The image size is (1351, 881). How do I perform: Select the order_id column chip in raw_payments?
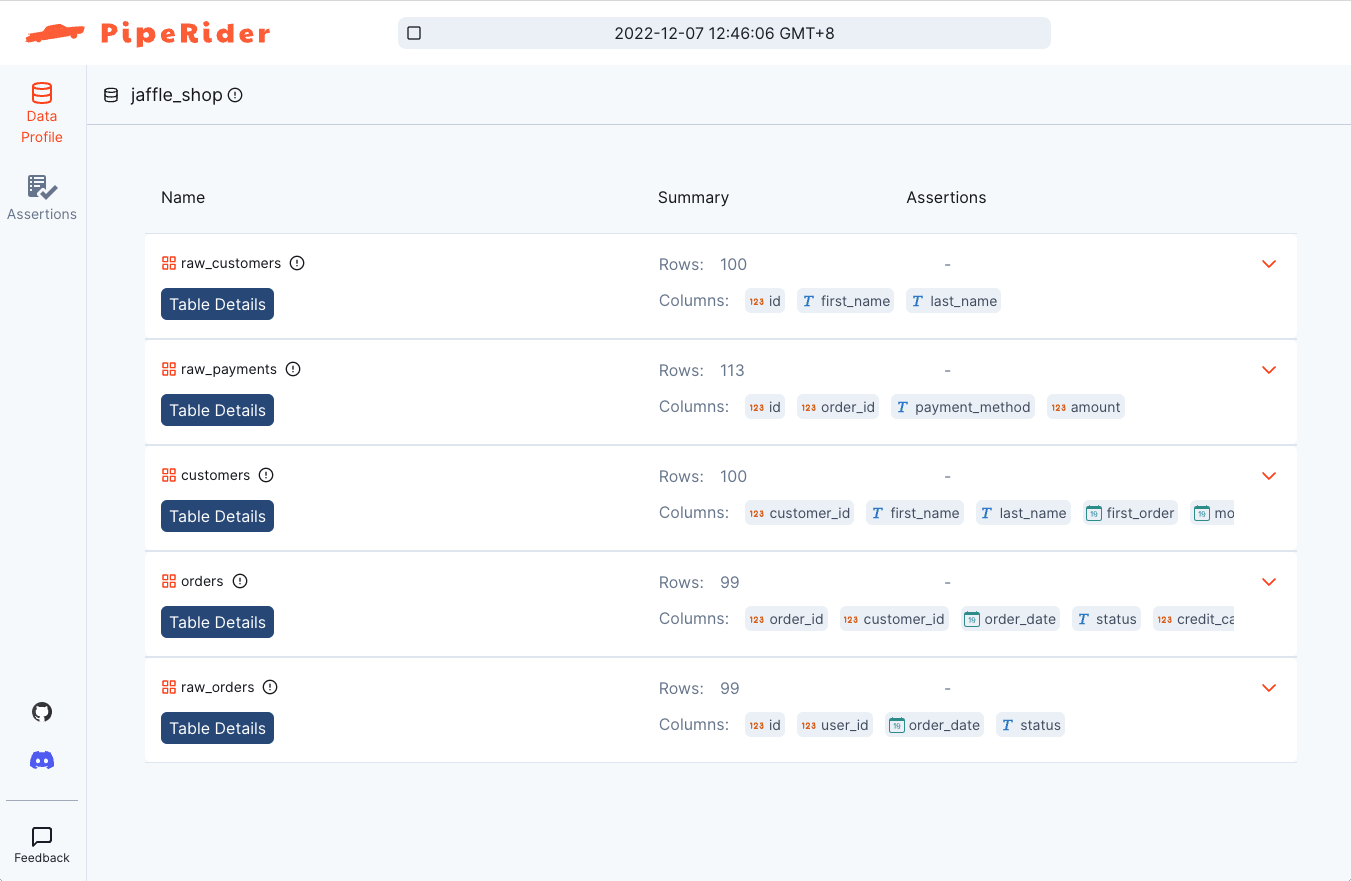[838, 407]
